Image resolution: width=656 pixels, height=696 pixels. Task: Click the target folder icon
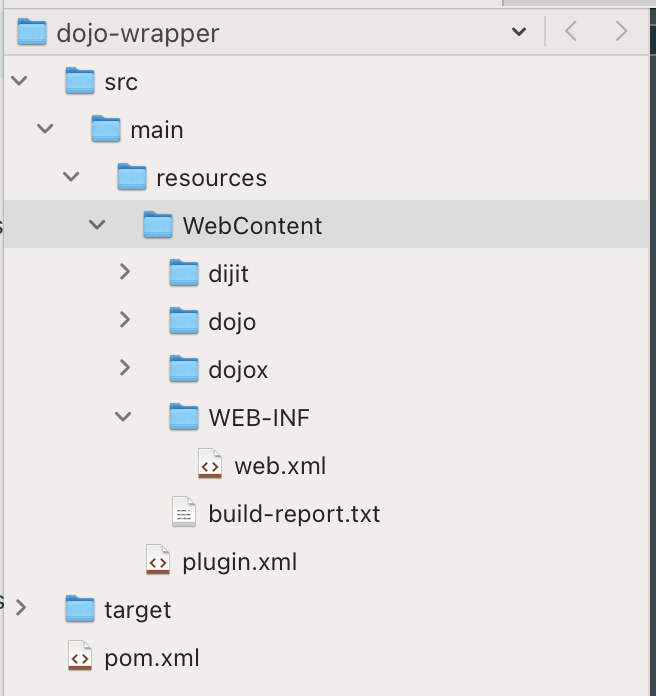point(80,610)
